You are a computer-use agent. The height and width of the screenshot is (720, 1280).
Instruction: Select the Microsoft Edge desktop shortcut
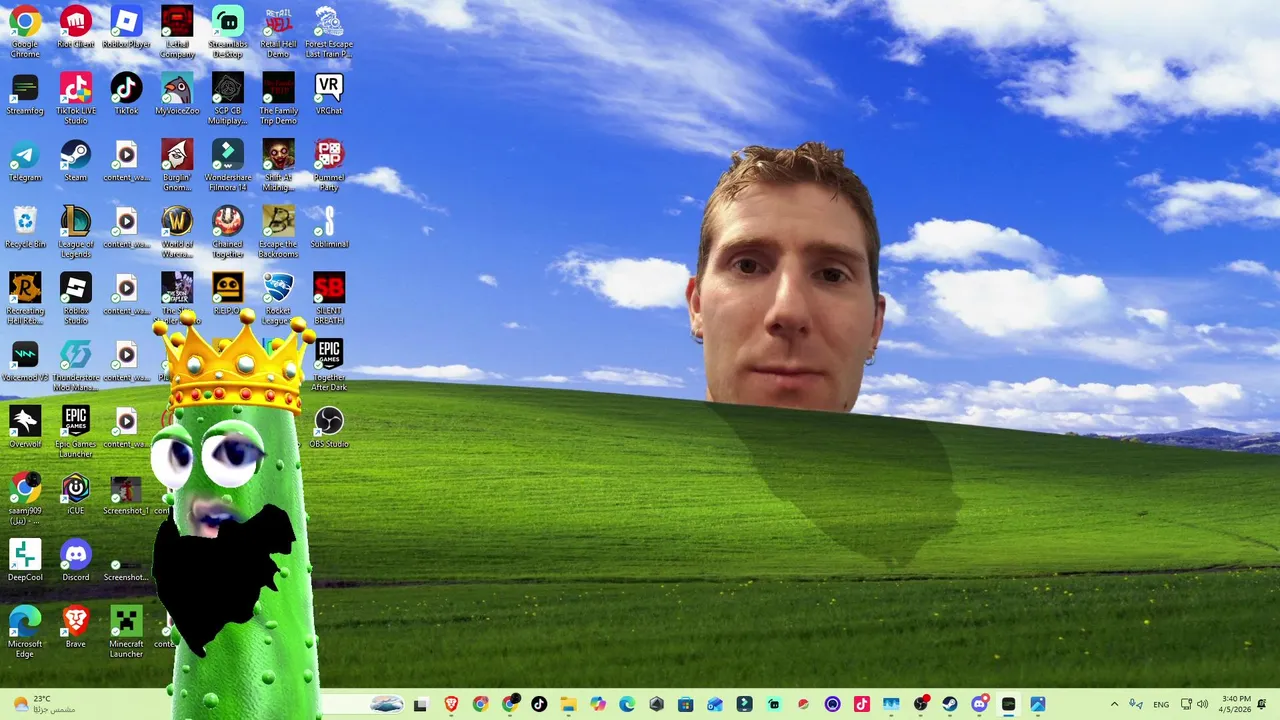25,632
